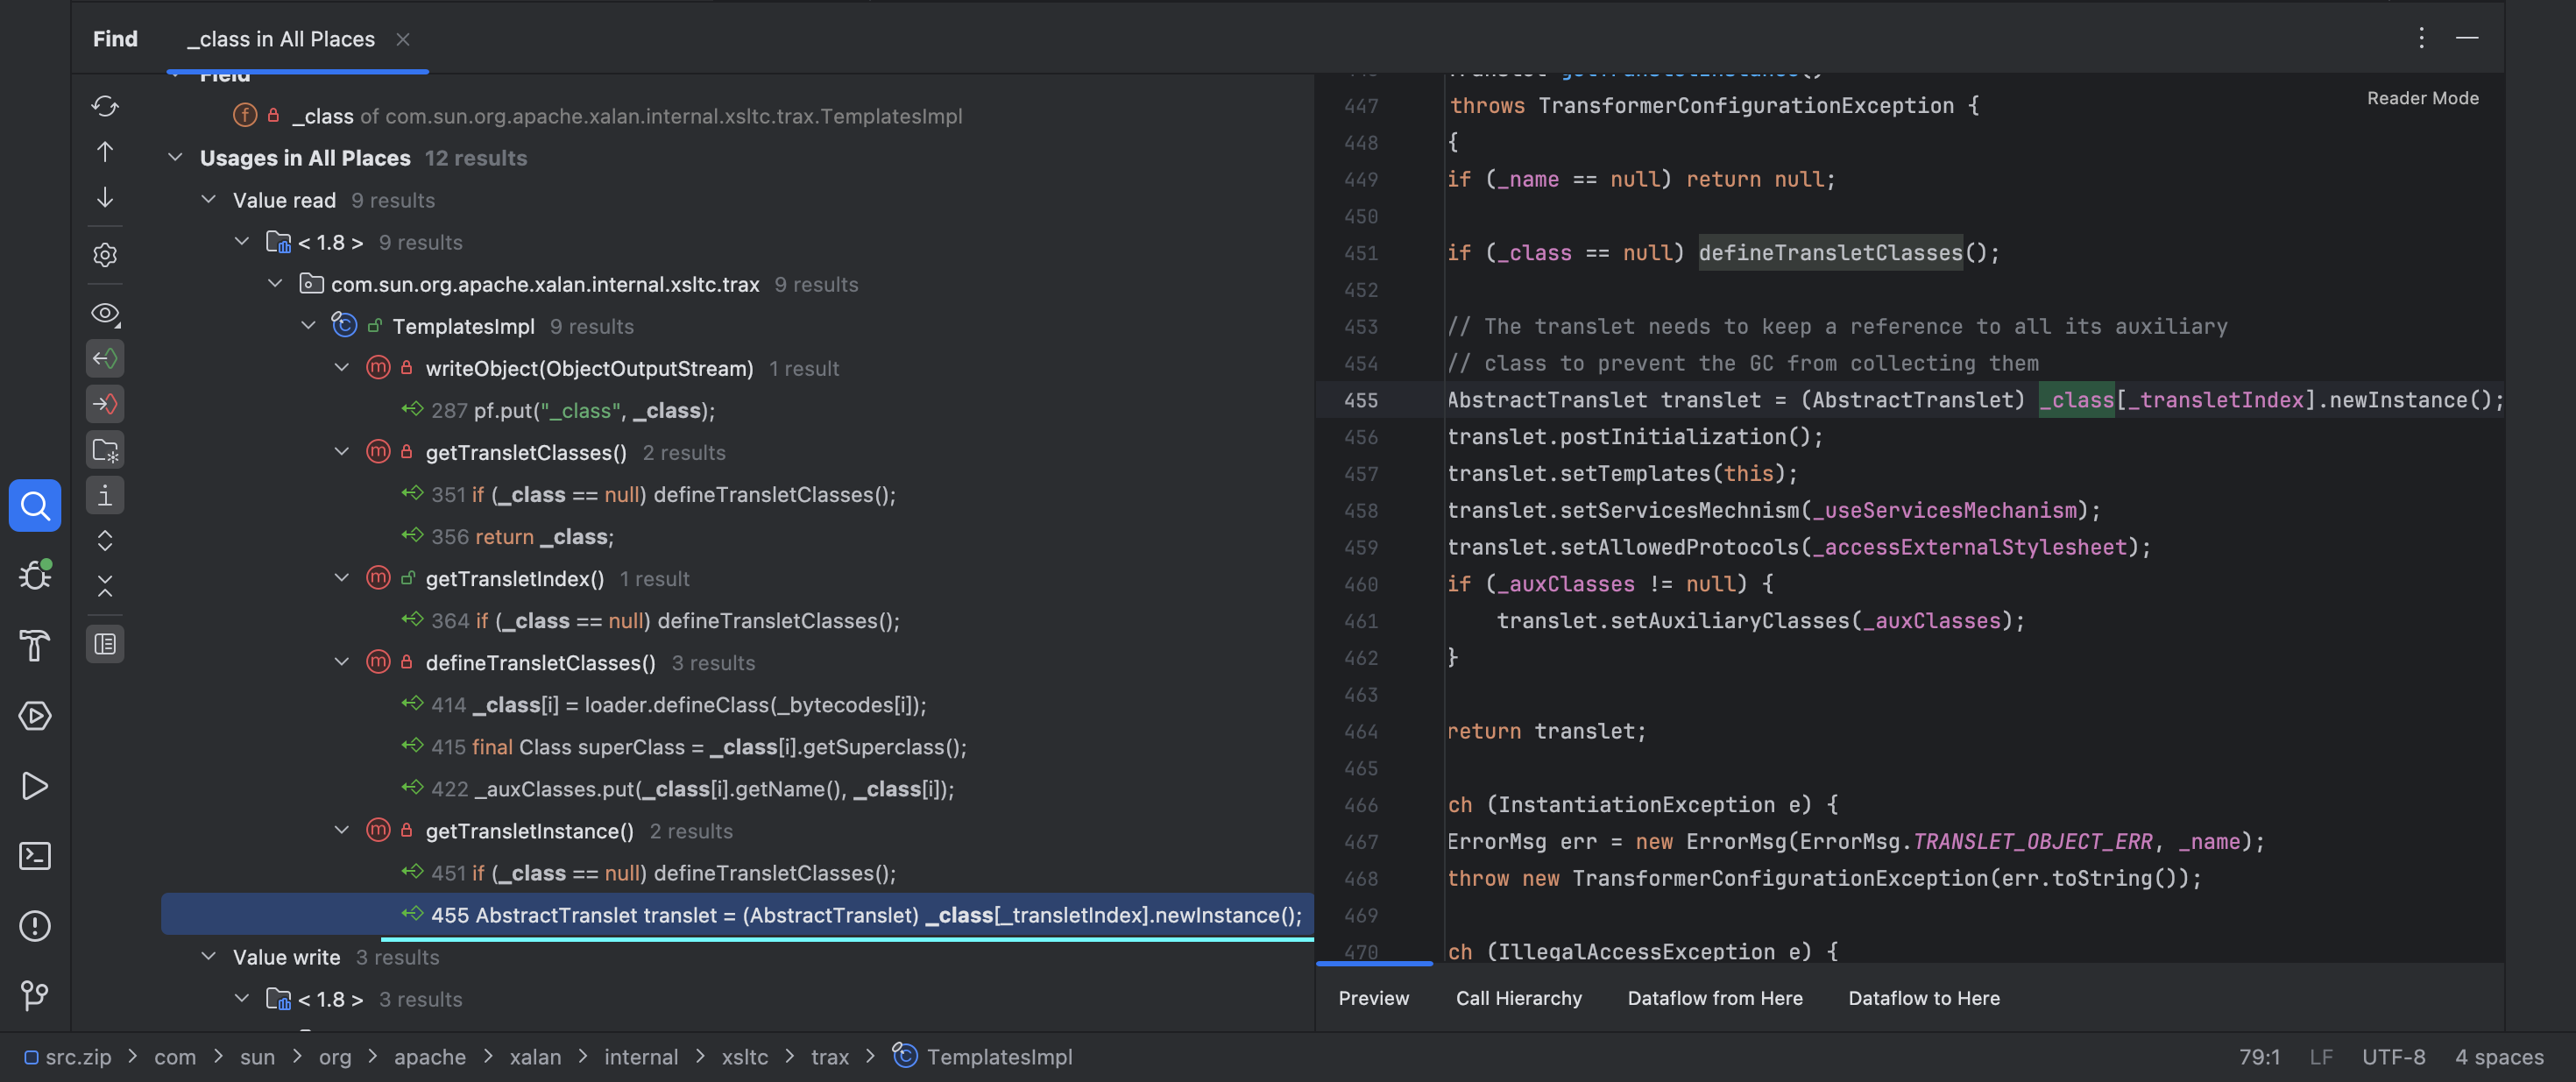The image size is (2576, 1082).
Task: Click the Rerun search refresh icon
Action: pos(105,106)
